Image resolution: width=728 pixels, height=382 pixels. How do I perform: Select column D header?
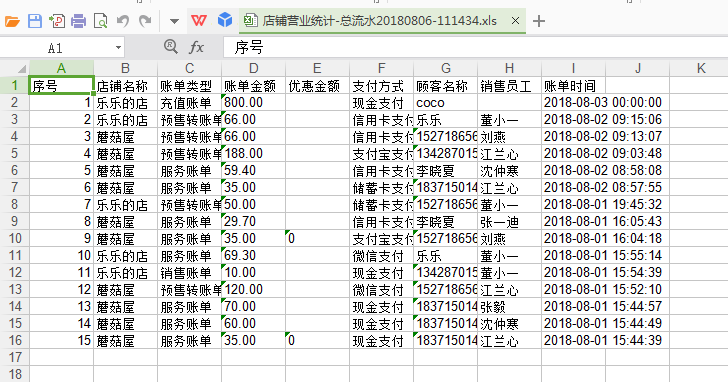[254, 68]
